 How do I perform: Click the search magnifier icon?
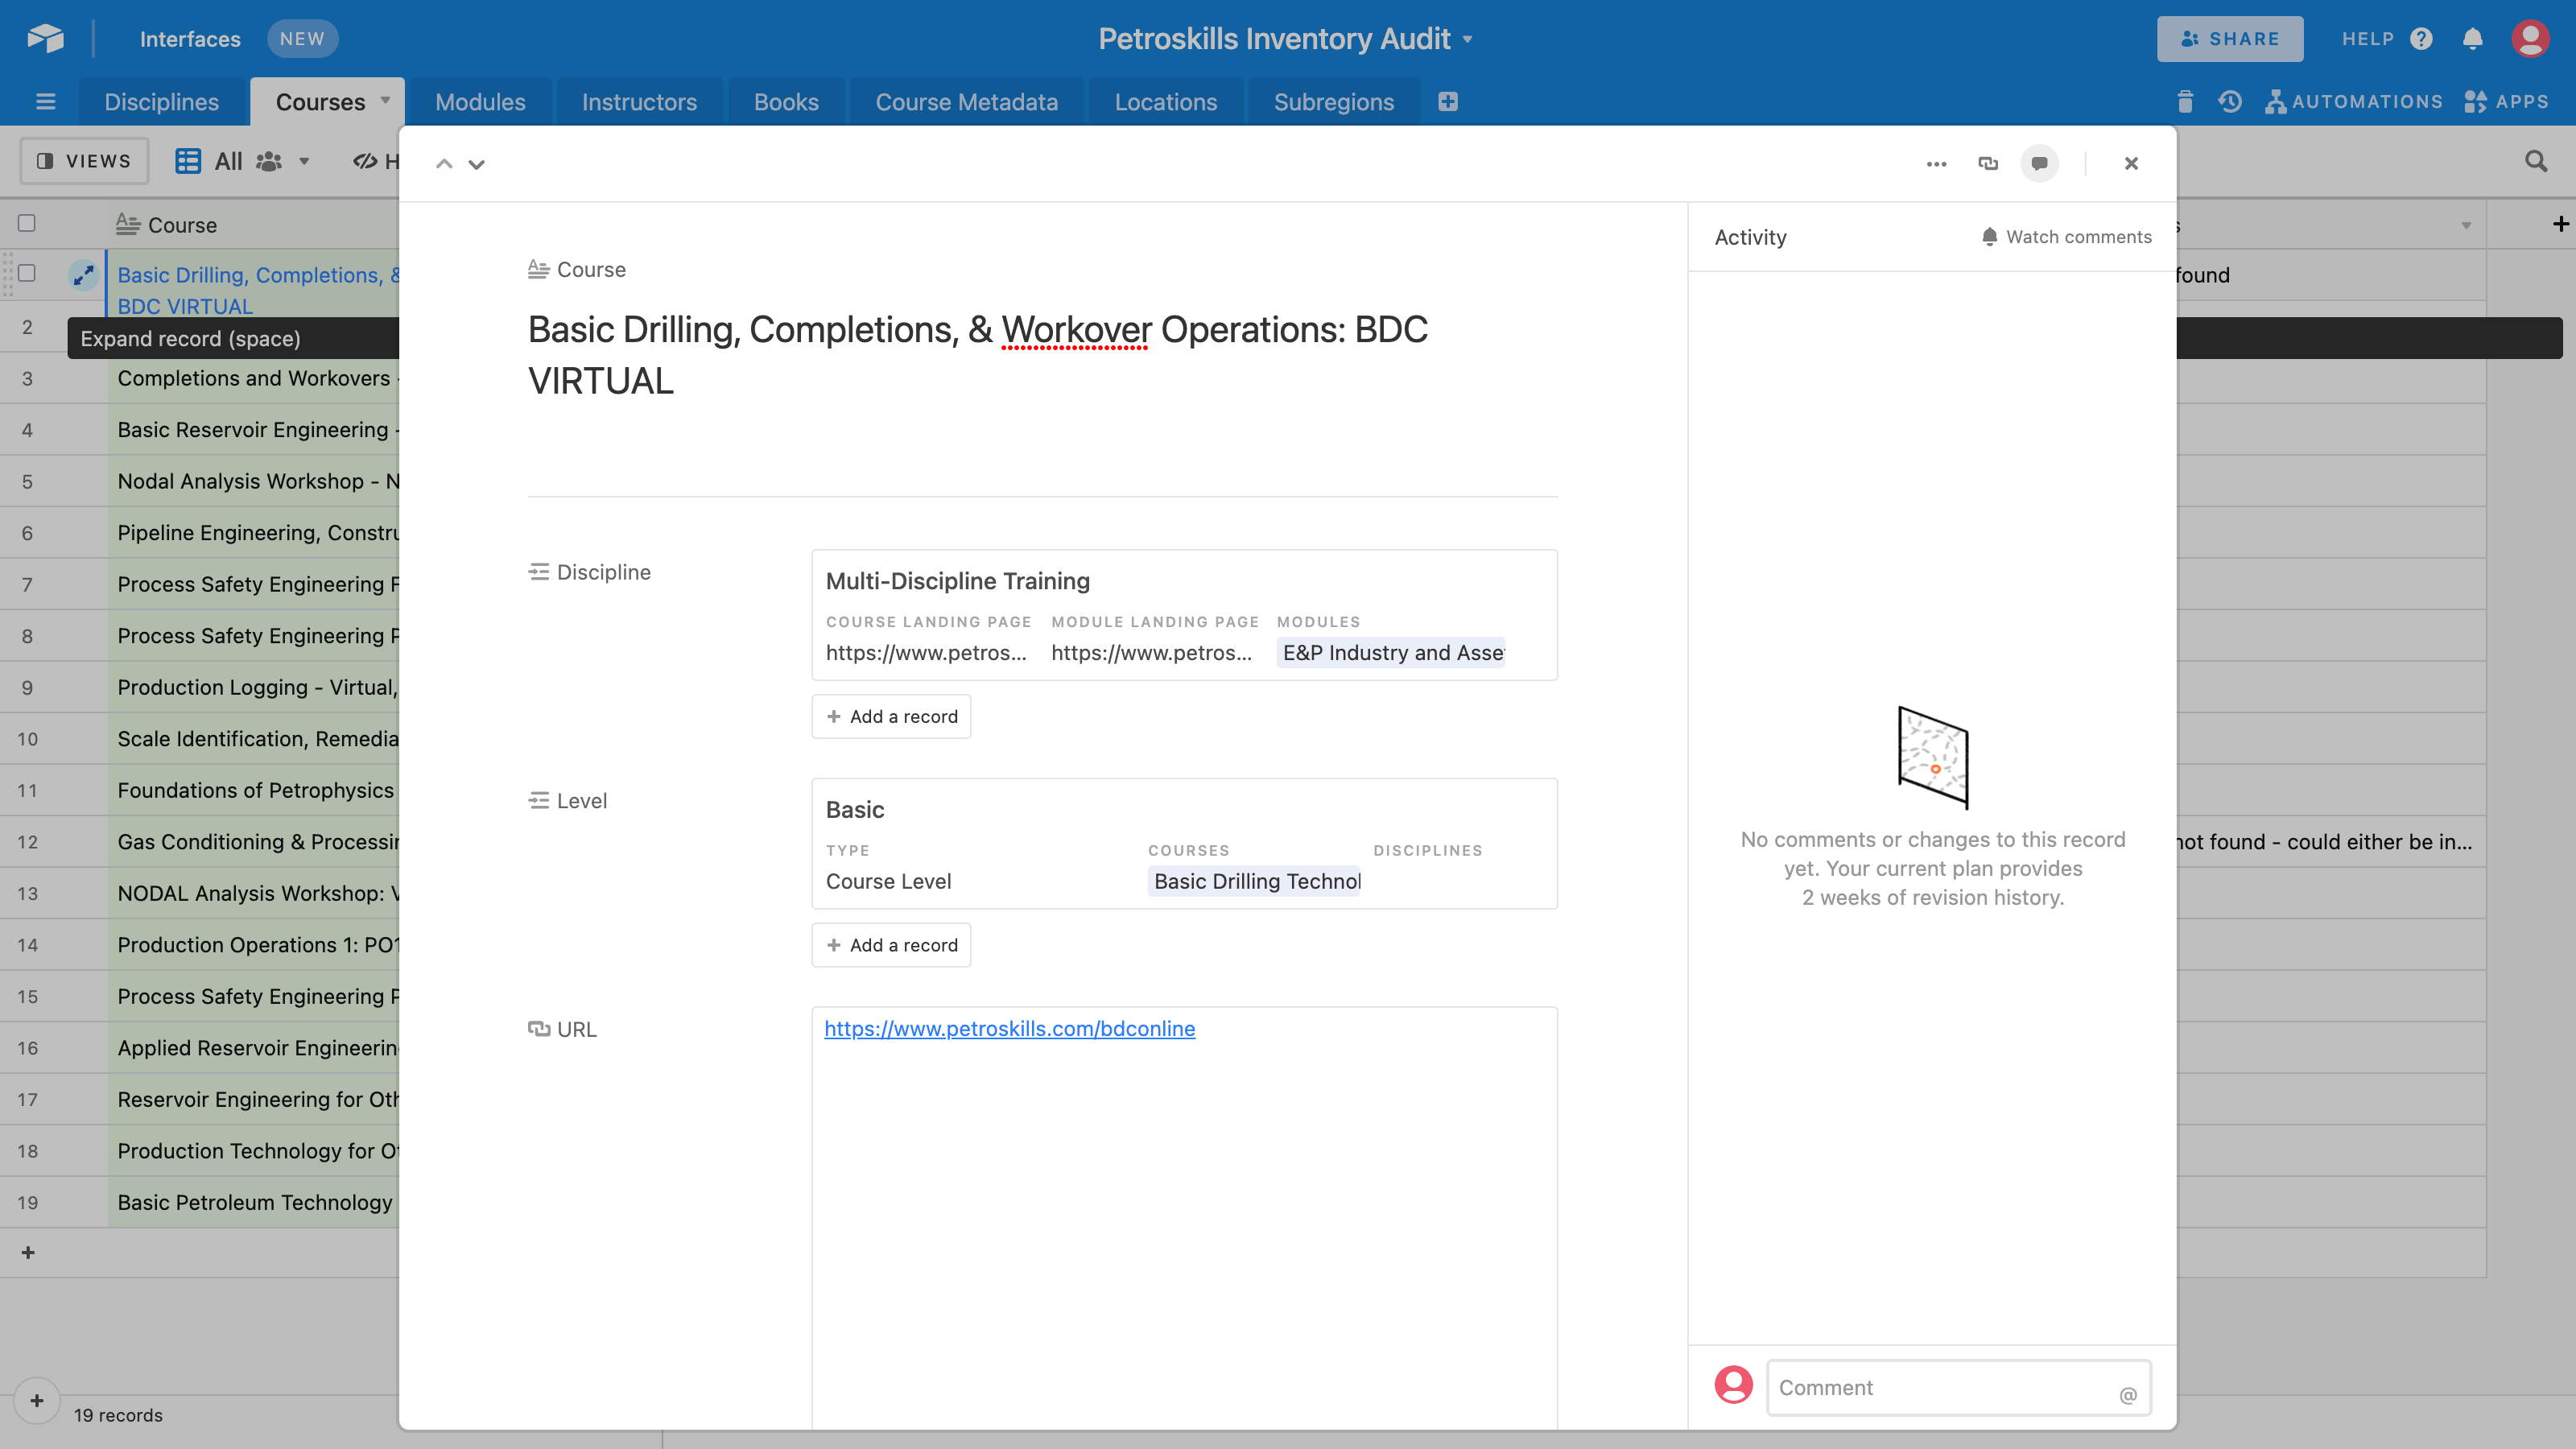click(x=2535, y=161)
